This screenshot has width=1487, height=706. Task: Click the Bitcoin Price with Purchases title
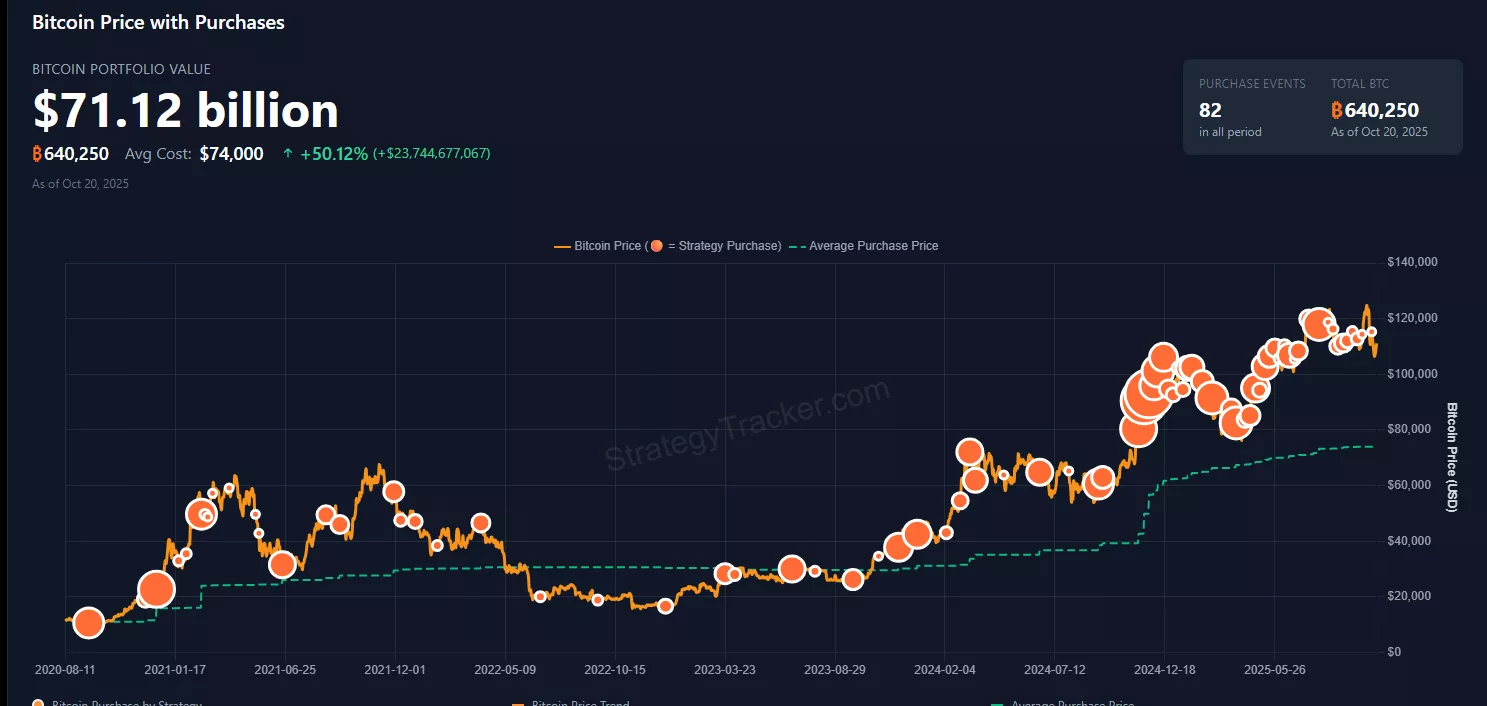point(158,21)
